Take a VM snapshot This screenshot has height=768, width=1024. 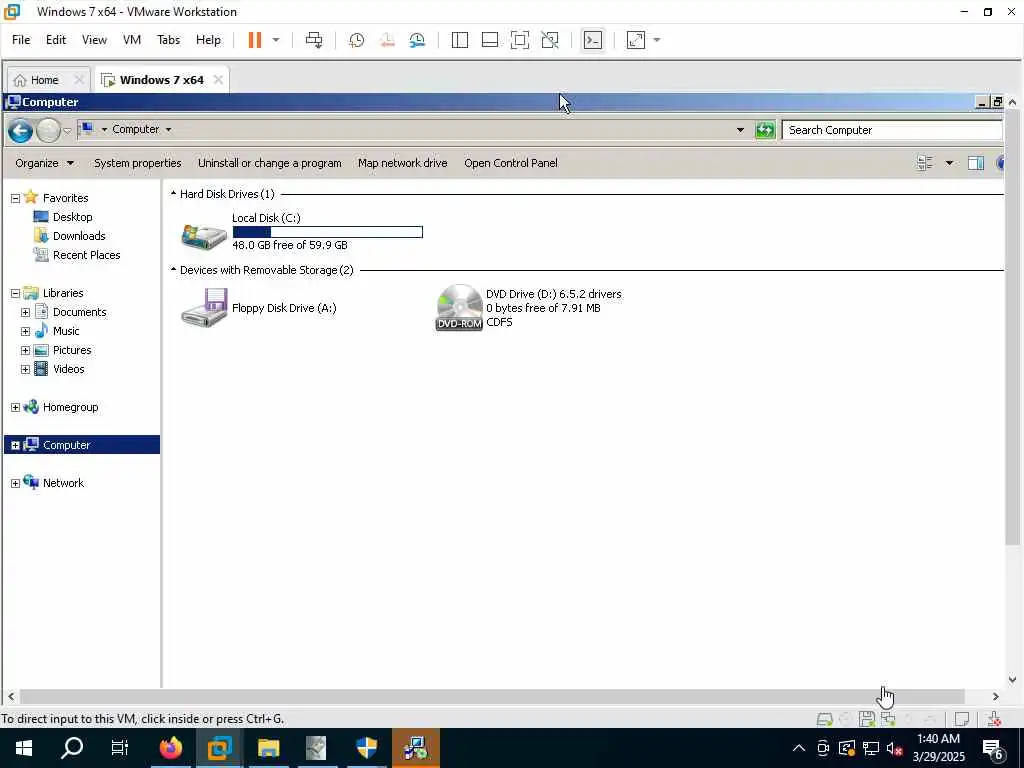(357, 40)
